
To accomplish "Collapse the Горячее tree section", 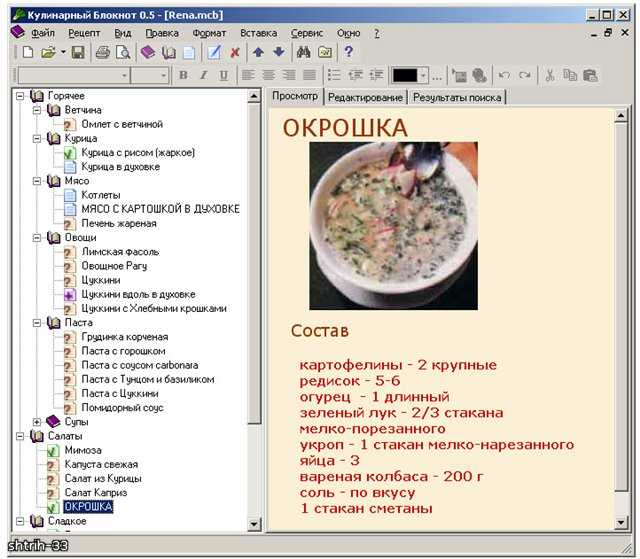I will (x=20, y=96).
